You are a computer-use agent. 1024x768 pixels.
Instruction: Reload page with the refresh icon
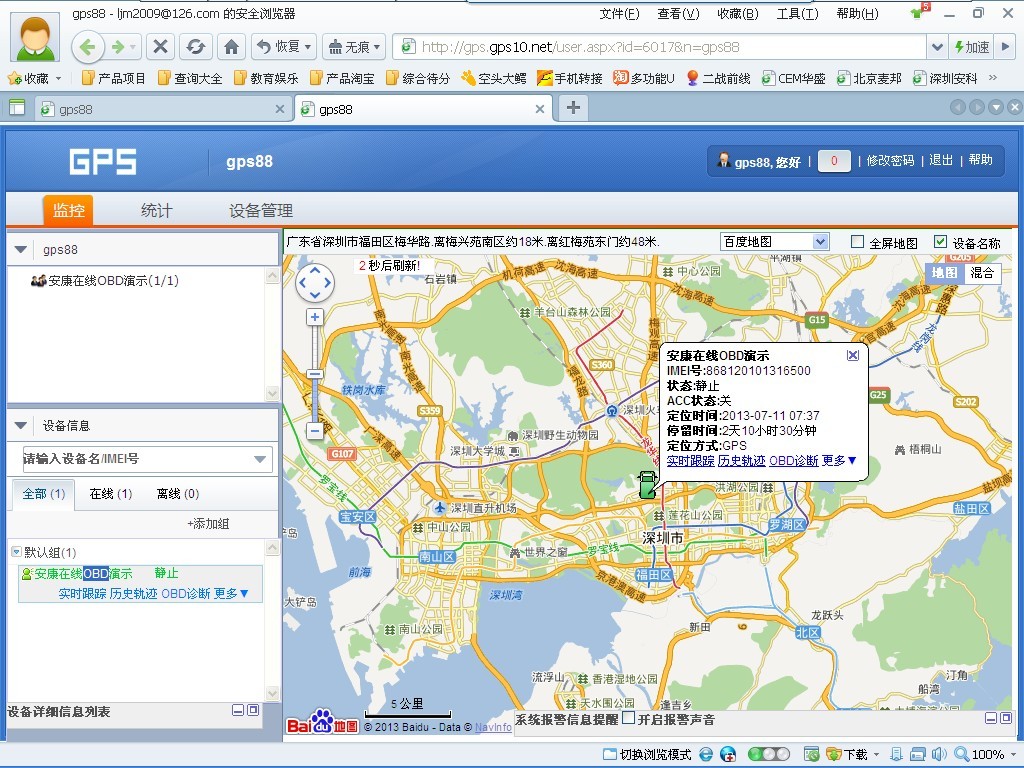195,47
